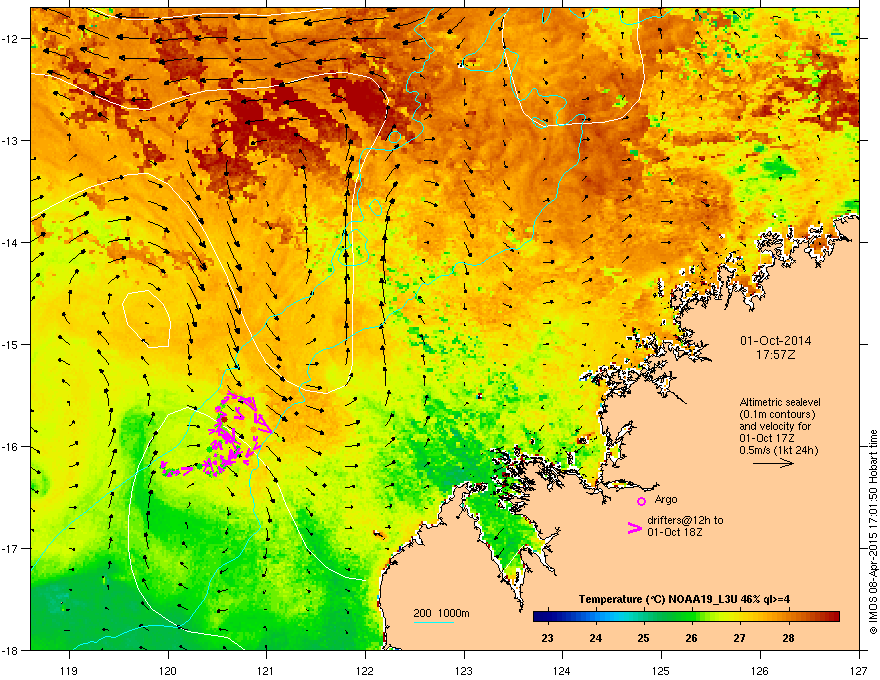Click the color bar label 23

coord(547,638)
